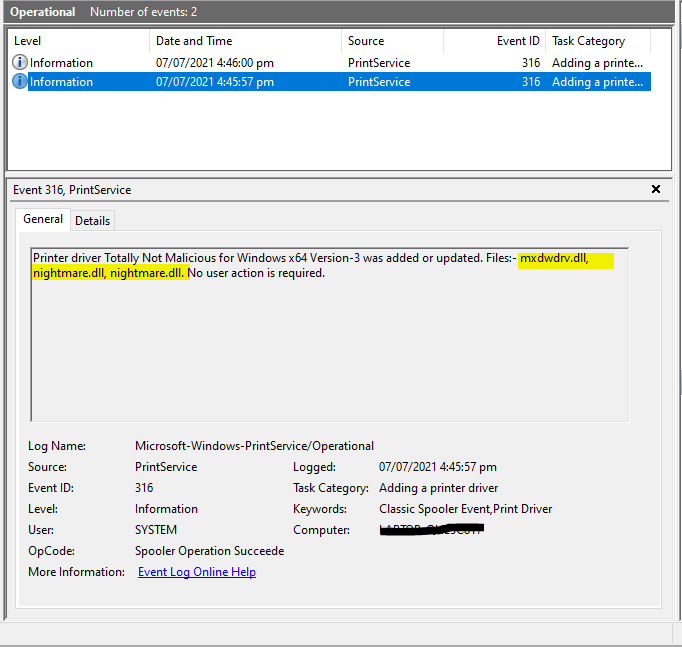682x647 pixels.
Task: Click info icon of 4:46:00 pm event
Action: pyautogui.click(x=20, y=62)
